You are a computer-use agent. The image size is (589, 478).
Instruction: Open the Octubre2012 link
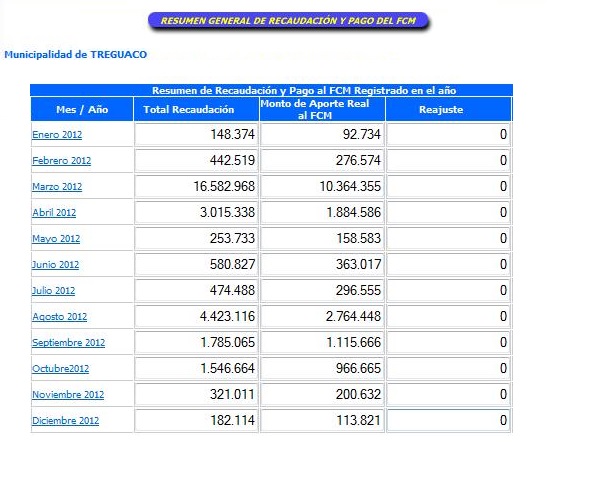[60, 368]
